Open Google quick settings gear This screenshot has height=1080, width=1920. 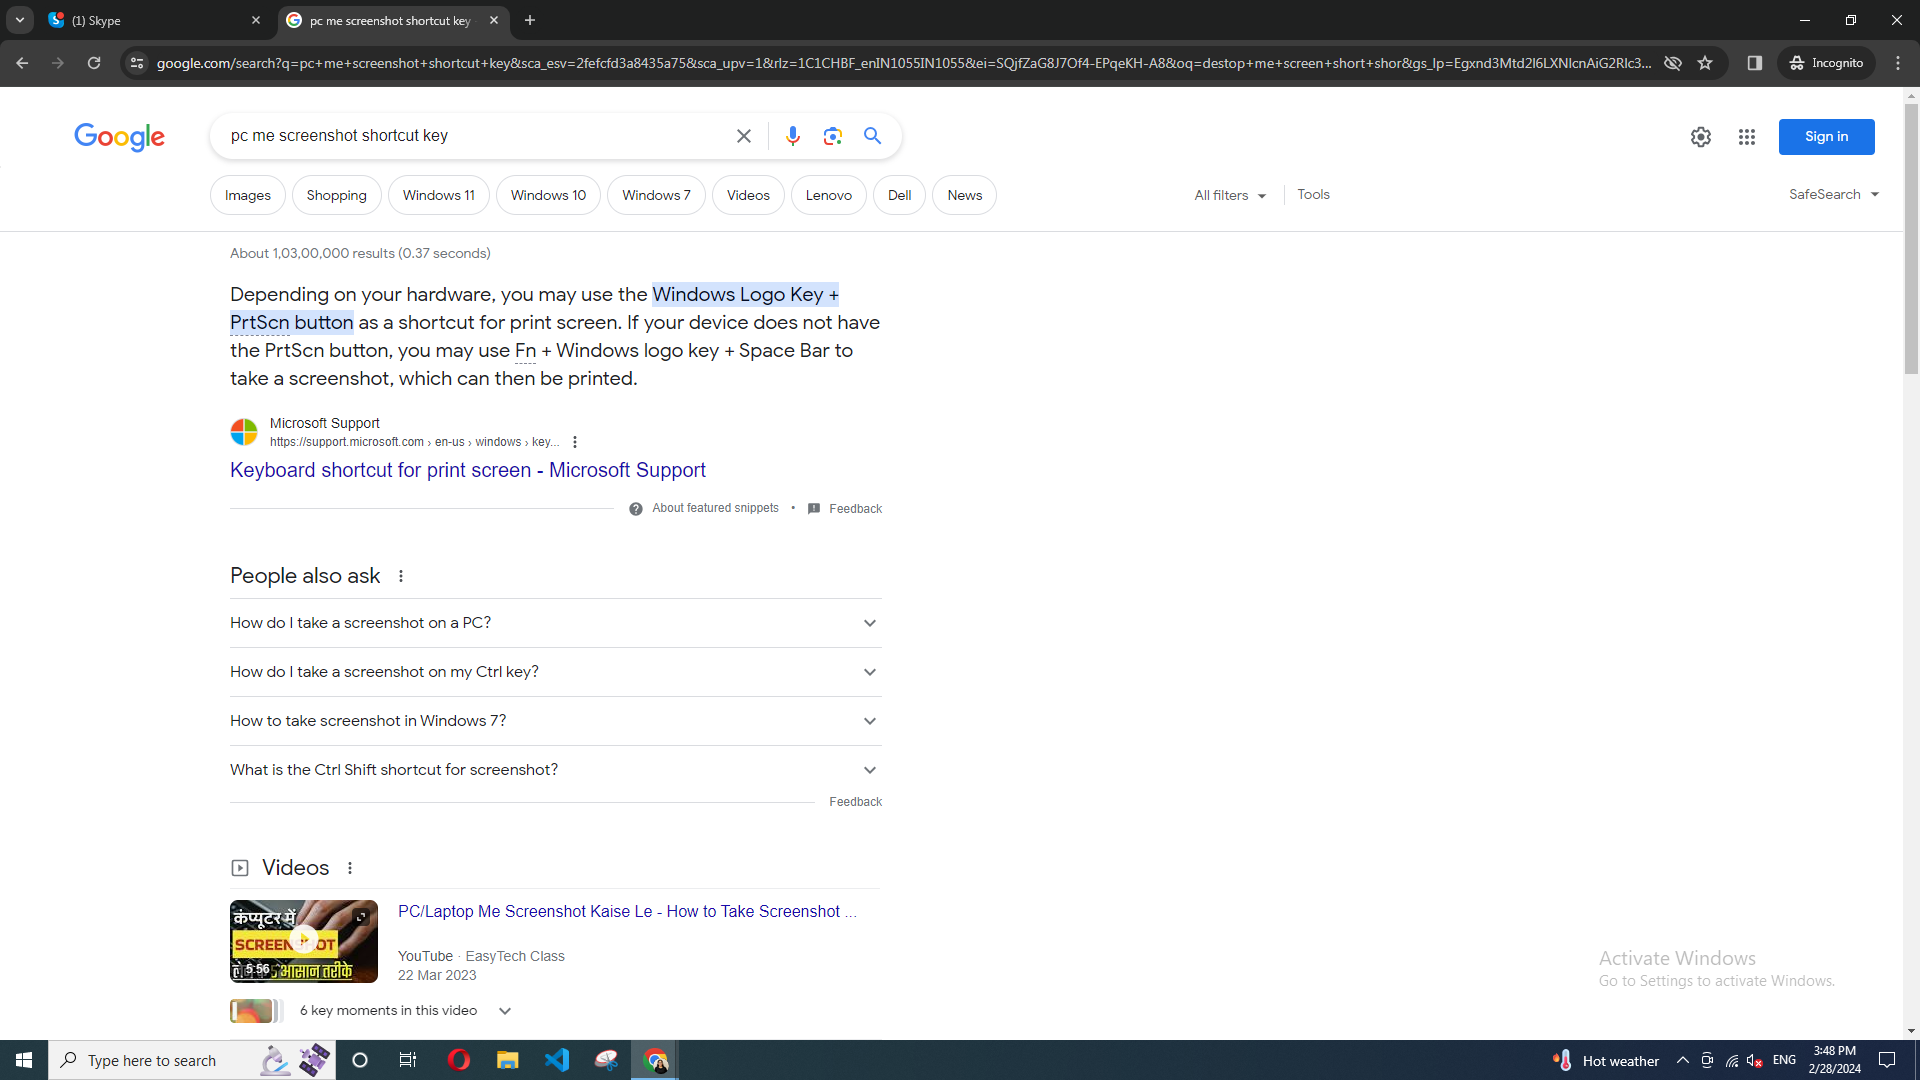click(x=1701, y=137)
